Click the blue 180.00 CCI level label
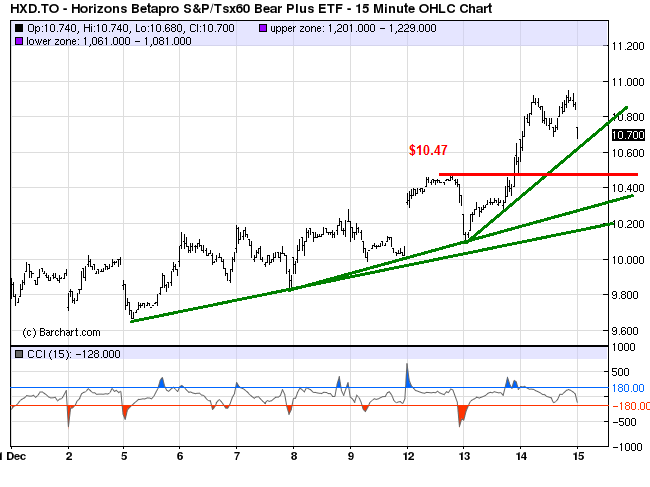This screenshot has width=650, height=487. 628,388
